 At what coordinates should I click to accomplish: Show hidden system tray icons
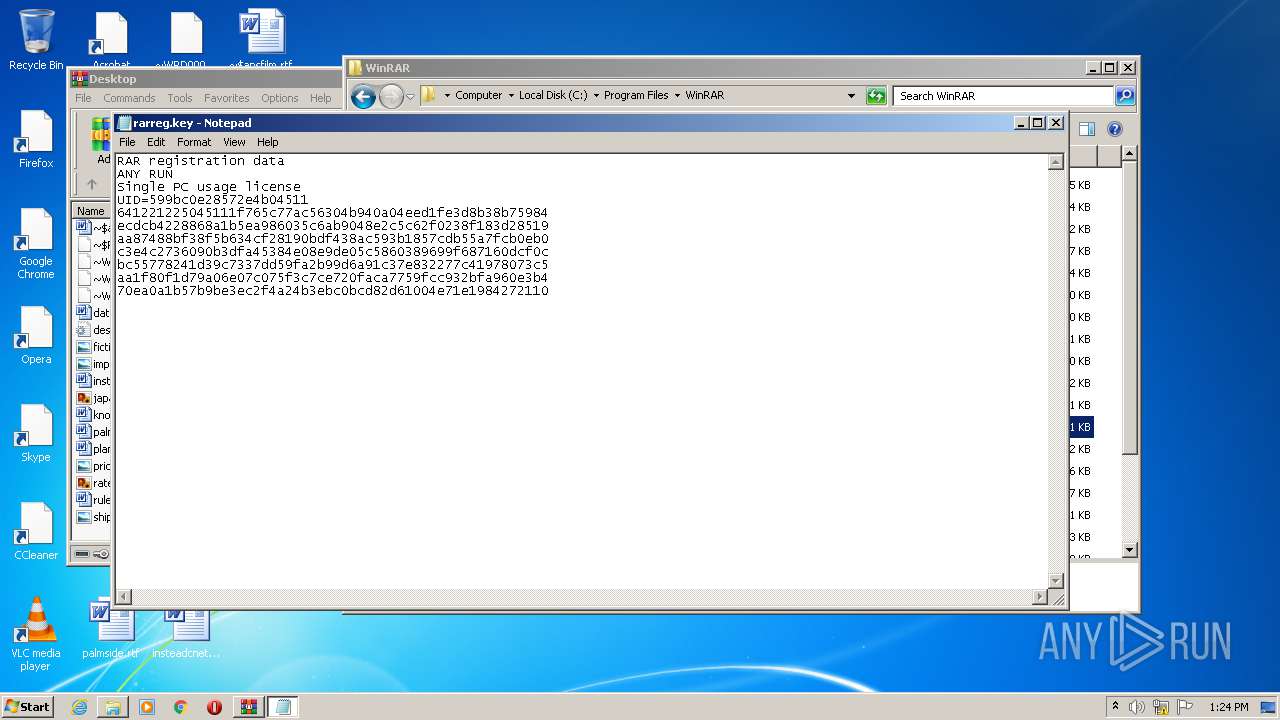click(1115, 707)
